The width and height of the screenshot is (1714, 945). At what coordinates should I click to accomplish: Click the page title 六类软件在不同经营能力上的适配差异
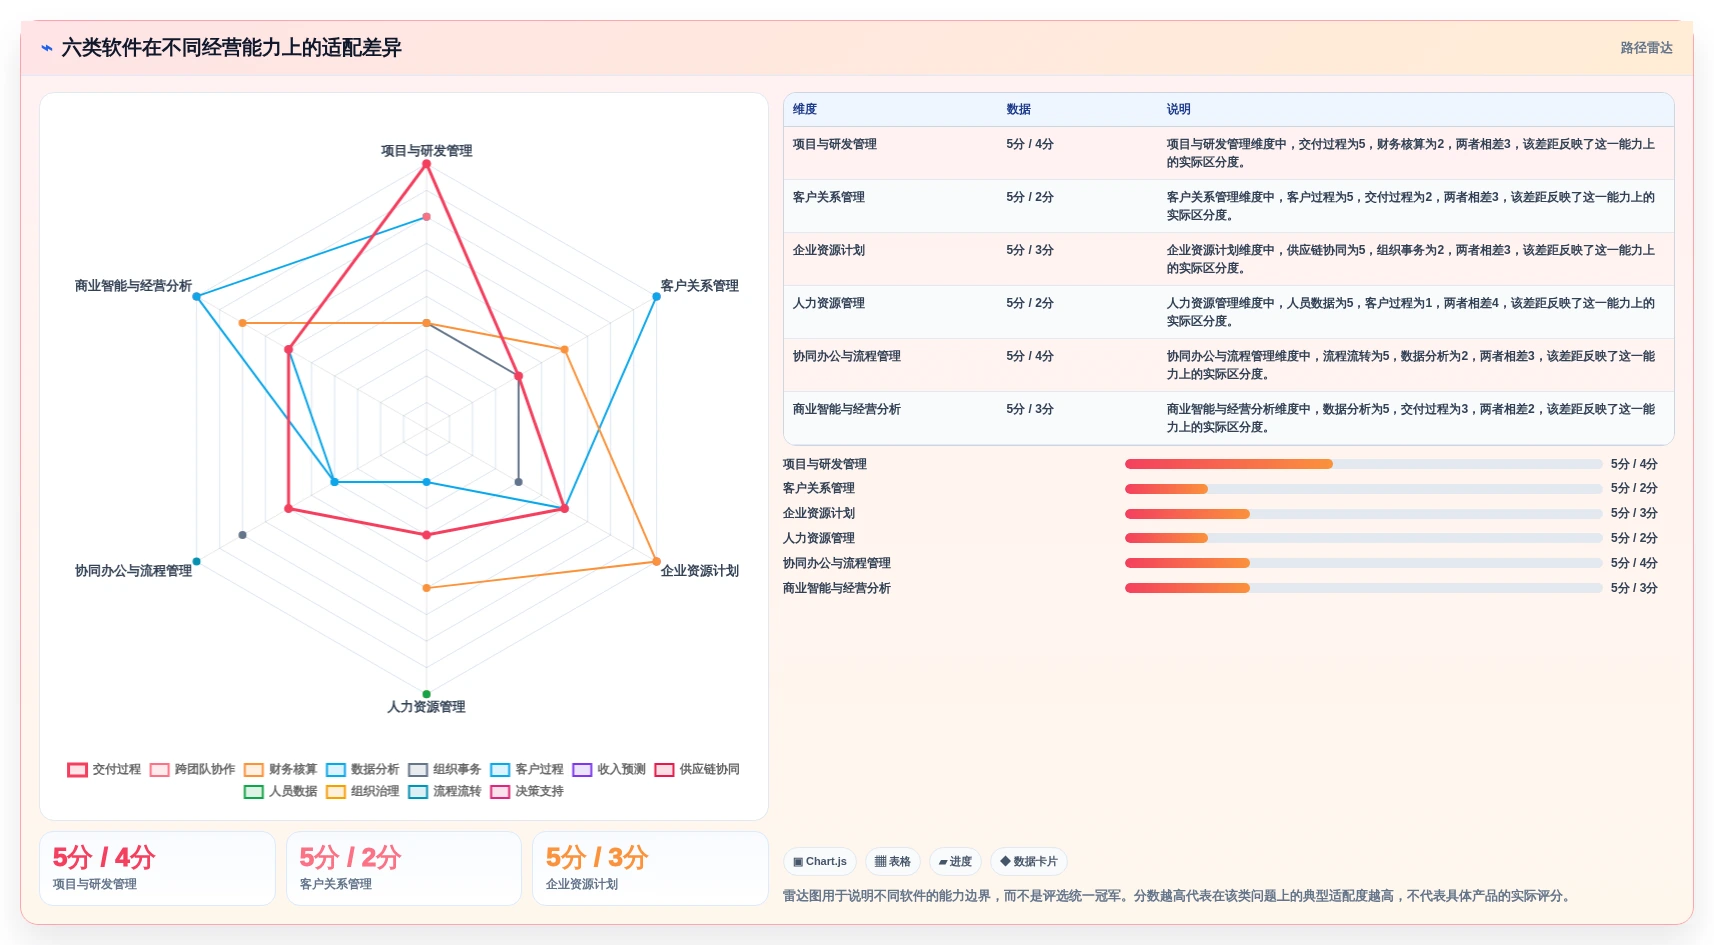point(232,48)
